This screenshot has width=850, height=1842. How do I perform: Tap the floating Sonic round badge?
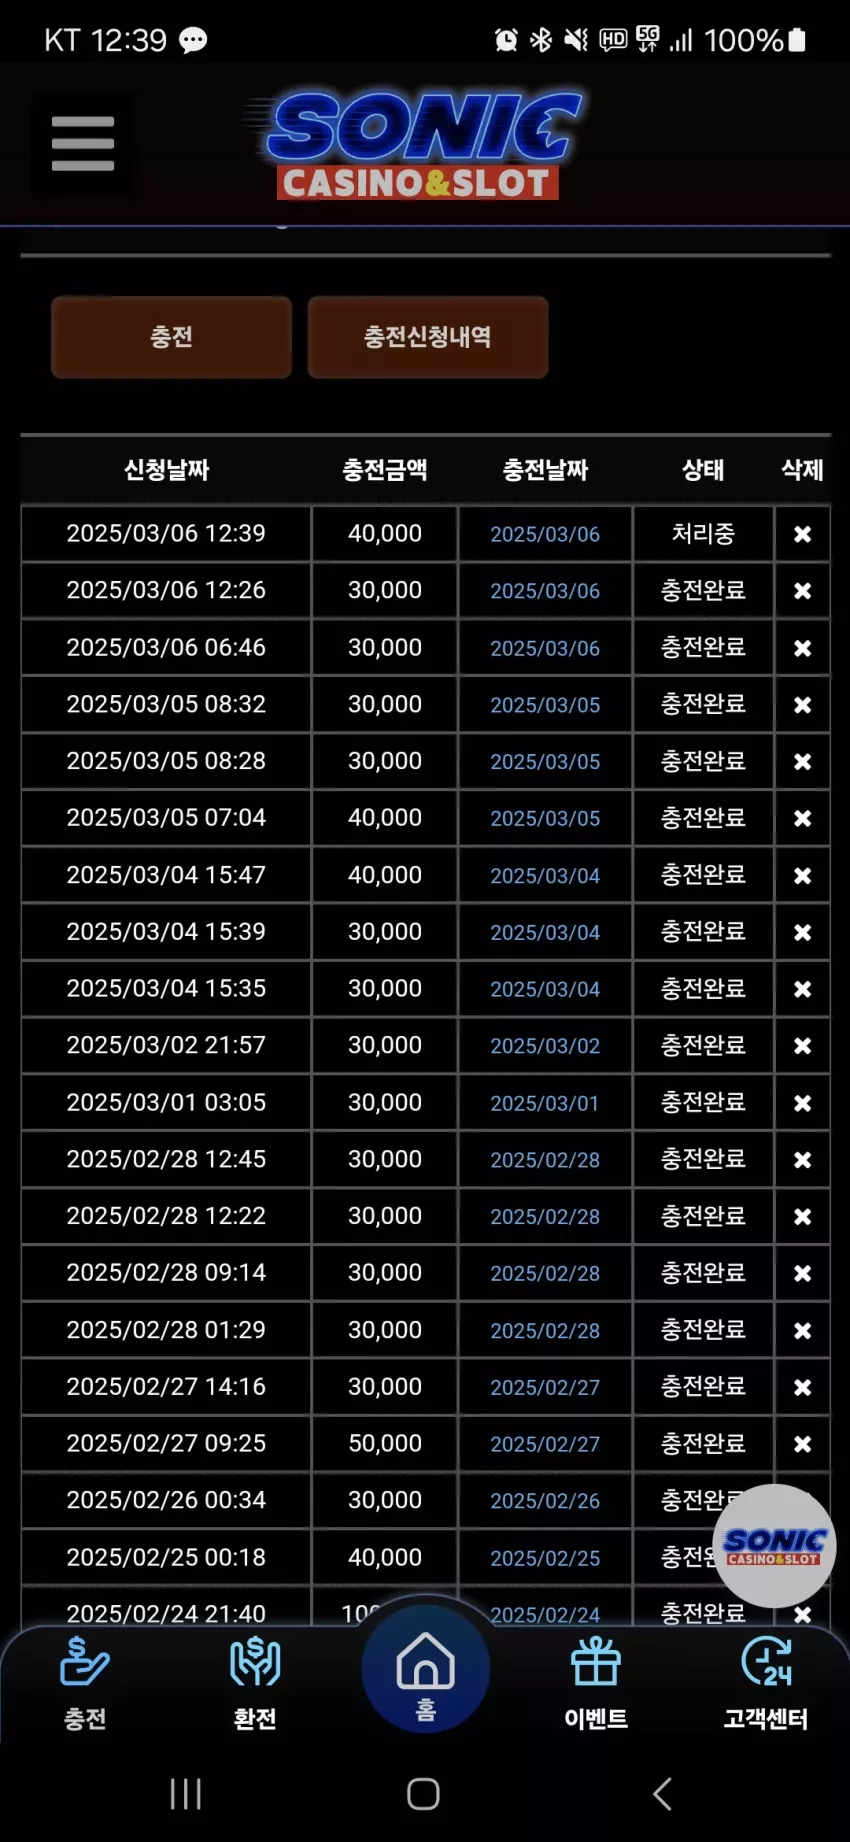774,1546
